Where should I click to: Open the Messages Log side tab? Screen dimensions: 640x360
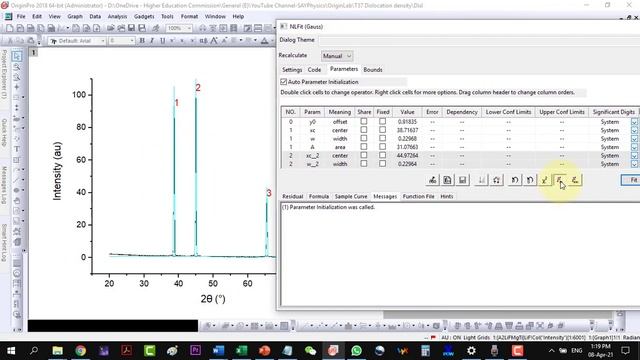point(4,185)
